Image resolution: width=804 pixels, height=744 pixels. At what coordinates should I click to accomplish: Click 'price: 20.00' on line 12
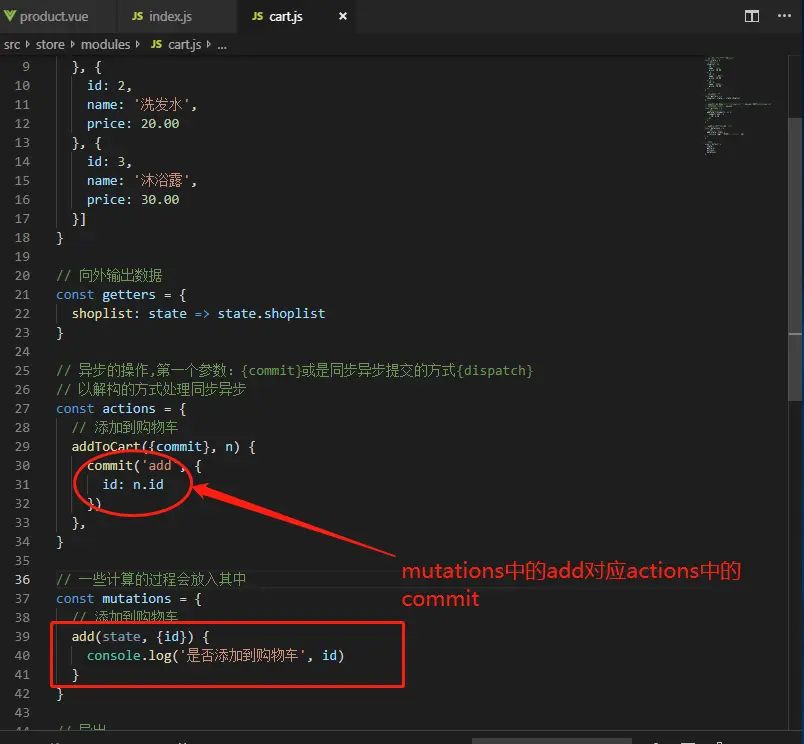click(x=133, y=124)
